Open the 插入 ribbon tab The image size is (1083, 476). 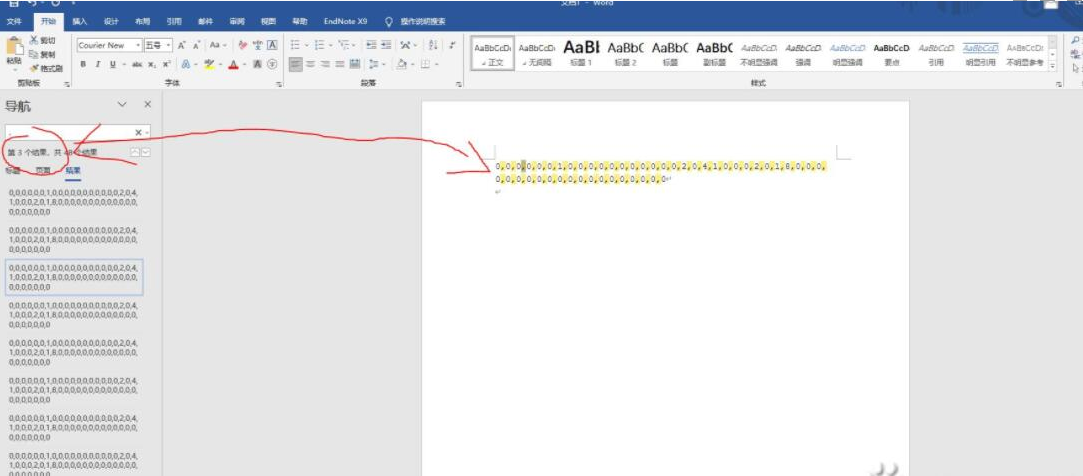point(79,21)
